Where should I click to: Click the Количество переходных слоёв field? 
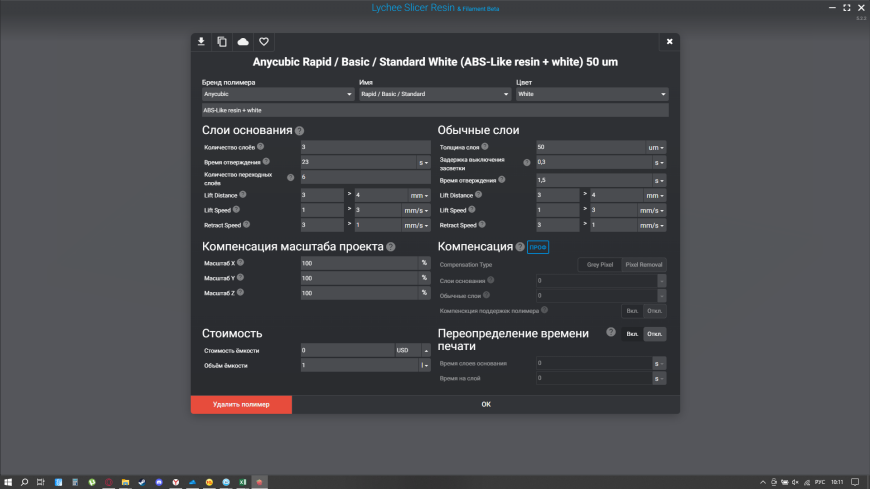tap(365, 177)
